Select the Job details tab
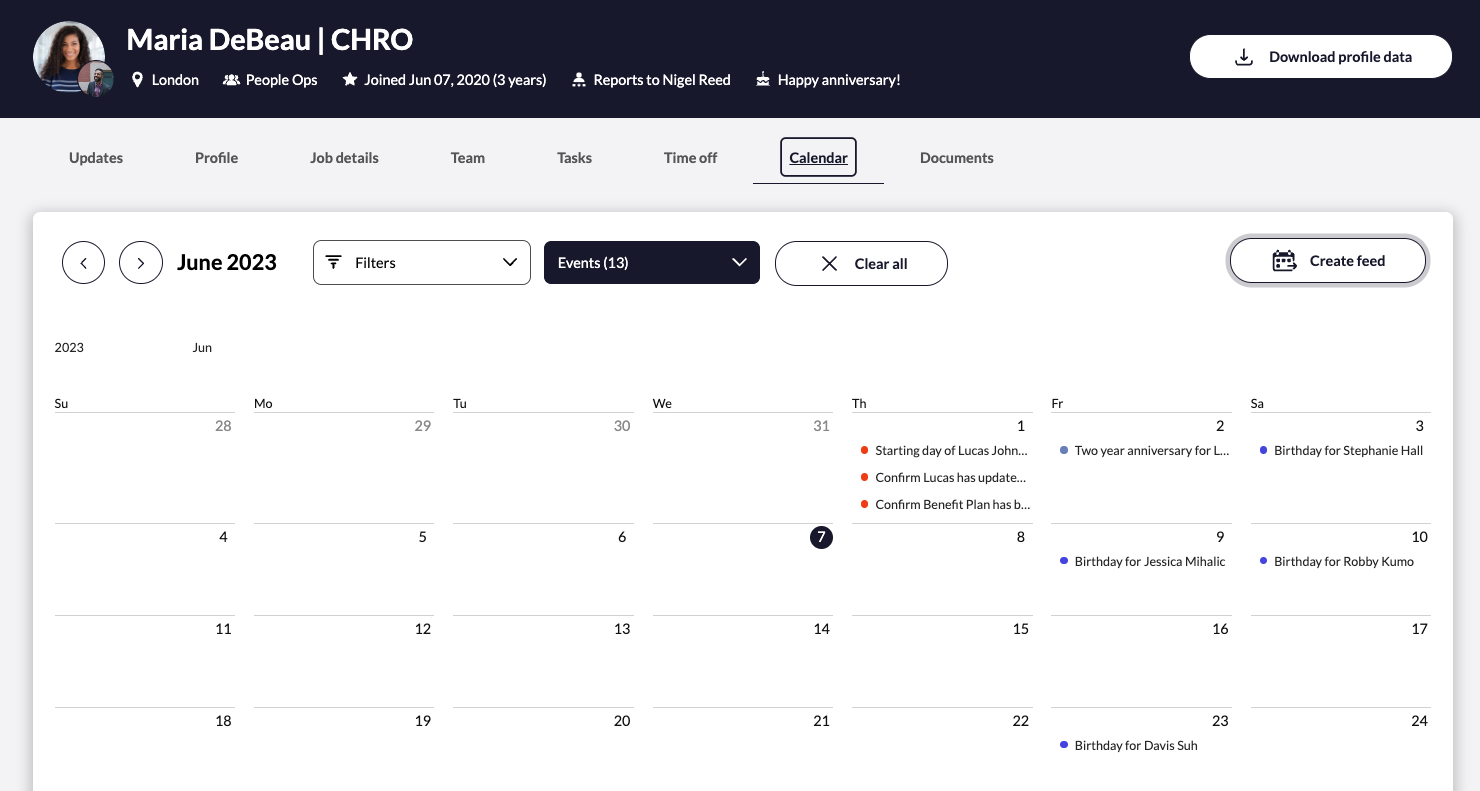This screenshot has height=791, width=1480. click(x=344, y=158)
